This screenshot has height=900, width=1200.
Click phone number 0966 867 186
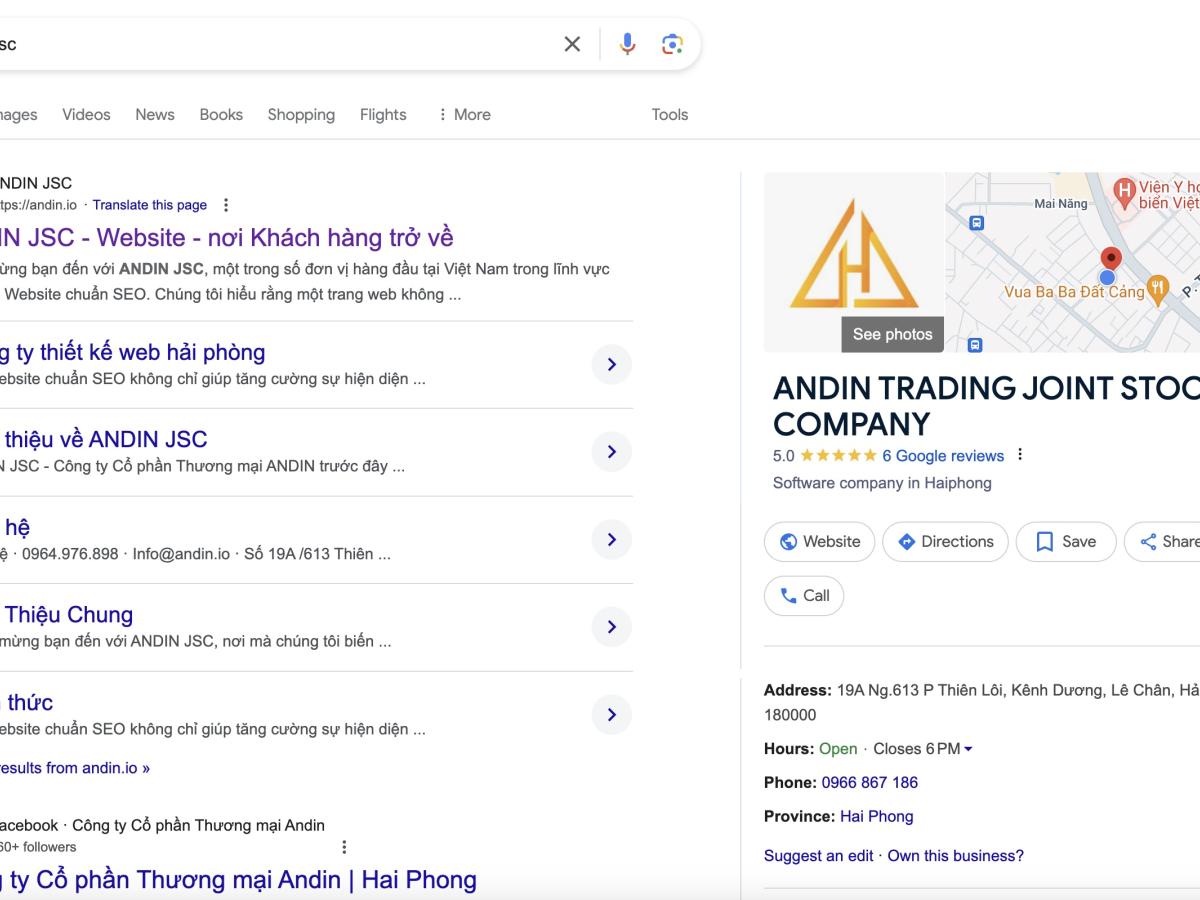869,783
